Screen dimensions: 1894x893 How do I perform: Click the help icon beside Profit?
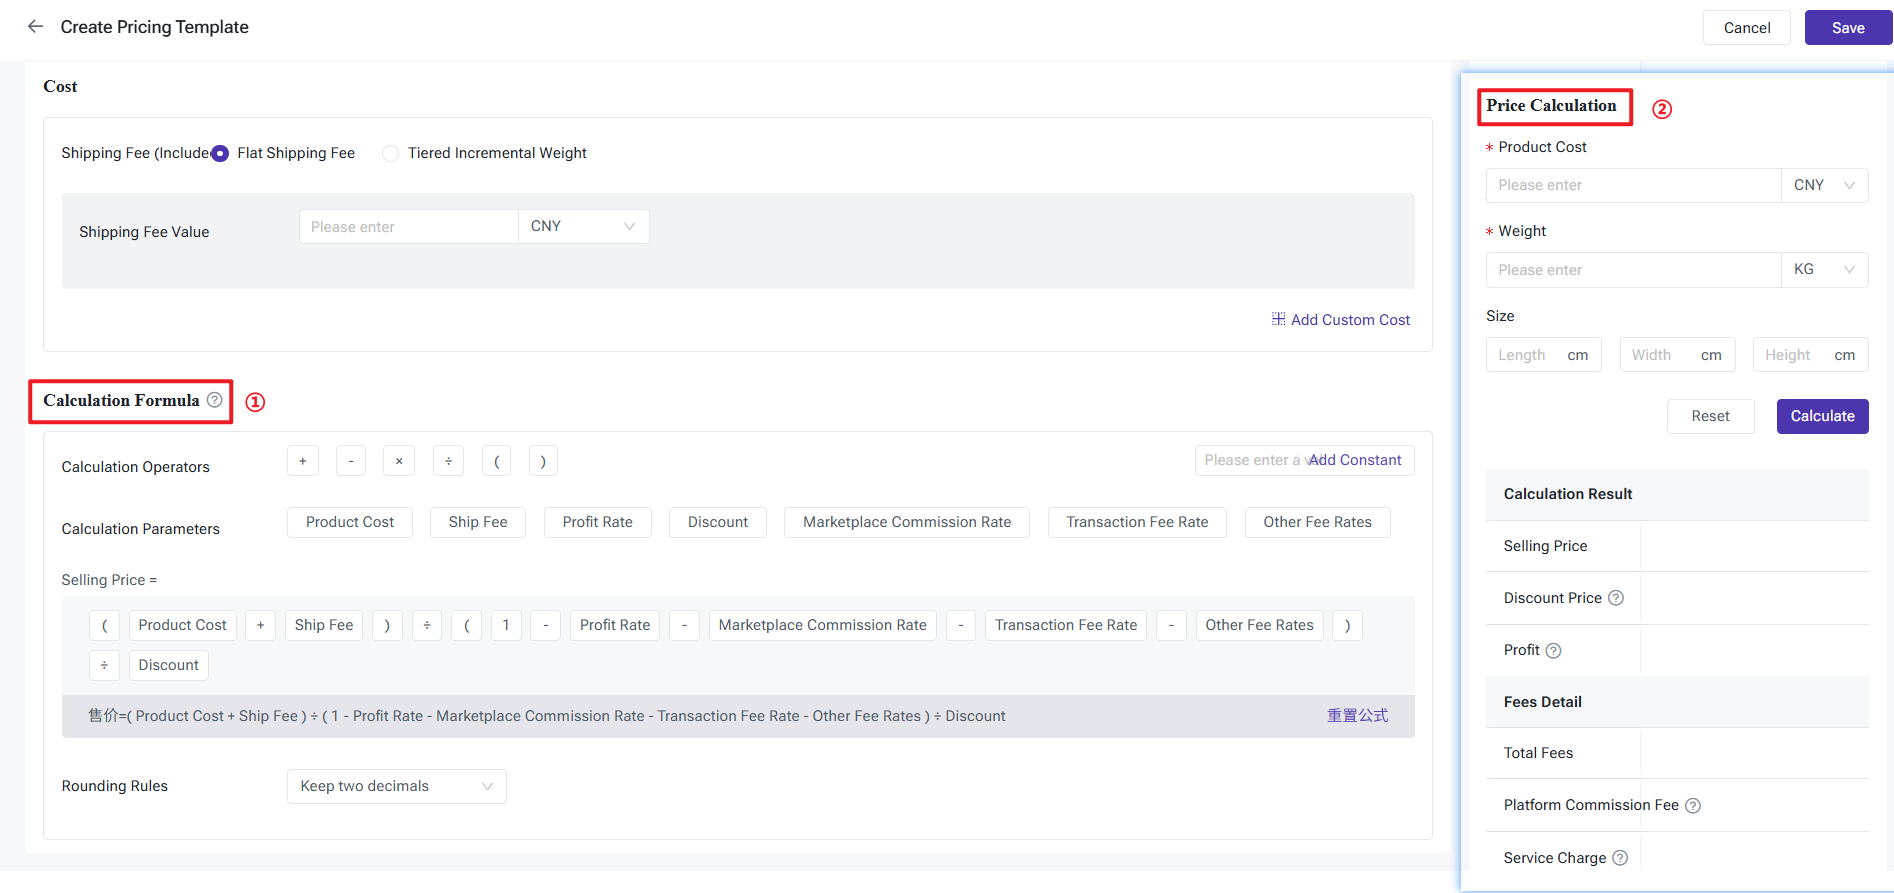(x=1553, y=651)
